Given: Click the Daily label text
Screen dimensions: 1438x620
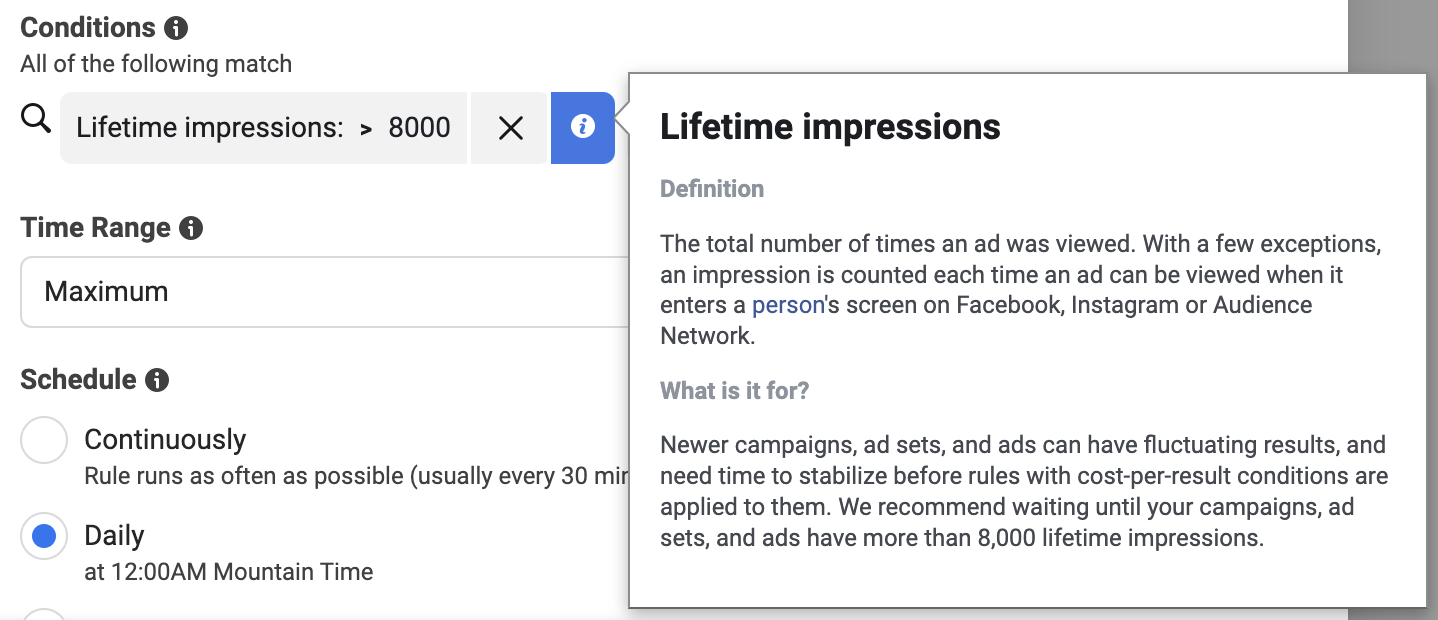Looking at the screenshot, I should [114, 536].
